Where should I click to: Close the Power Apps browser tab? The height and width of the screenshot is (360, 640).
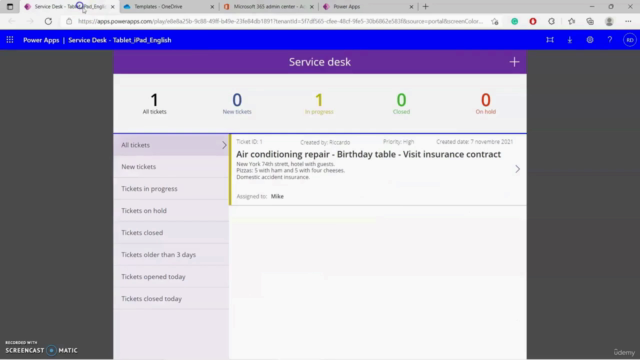click(411, 7)
